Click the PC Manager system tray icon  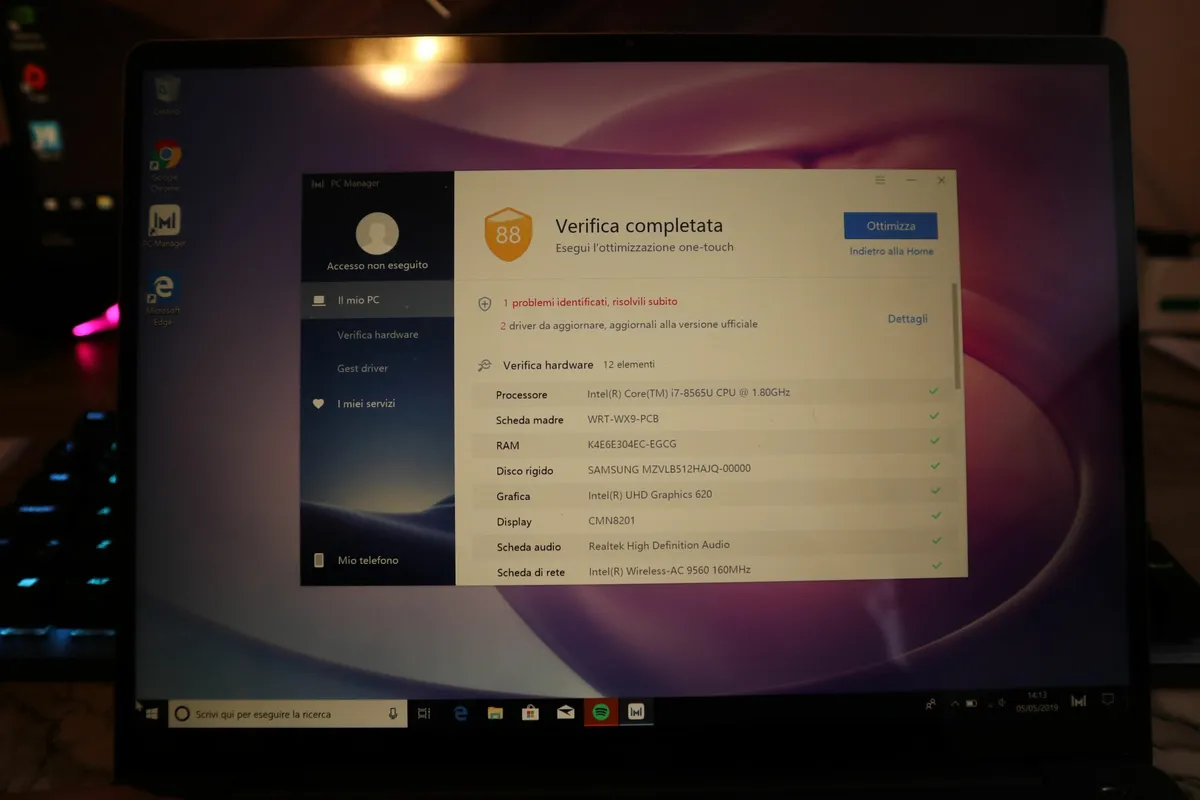click(x=1078, y=701)
